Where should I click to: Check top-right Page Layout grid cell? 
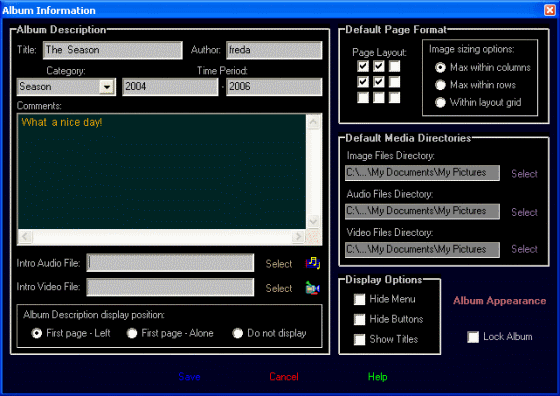[394, 66]
